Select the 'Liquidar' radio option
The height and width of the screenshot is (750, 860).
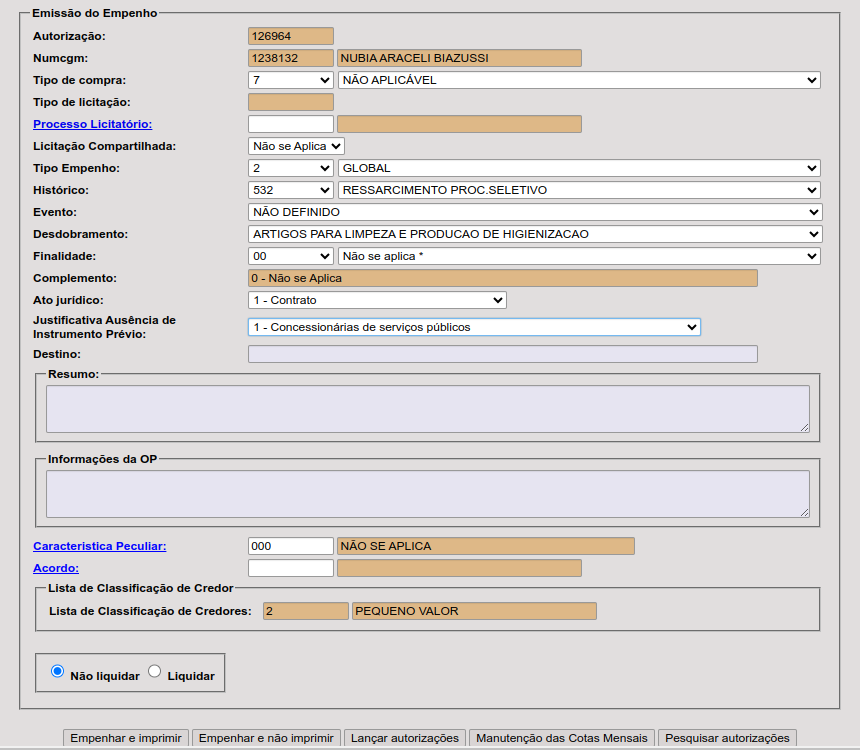[x=154, y=671]
